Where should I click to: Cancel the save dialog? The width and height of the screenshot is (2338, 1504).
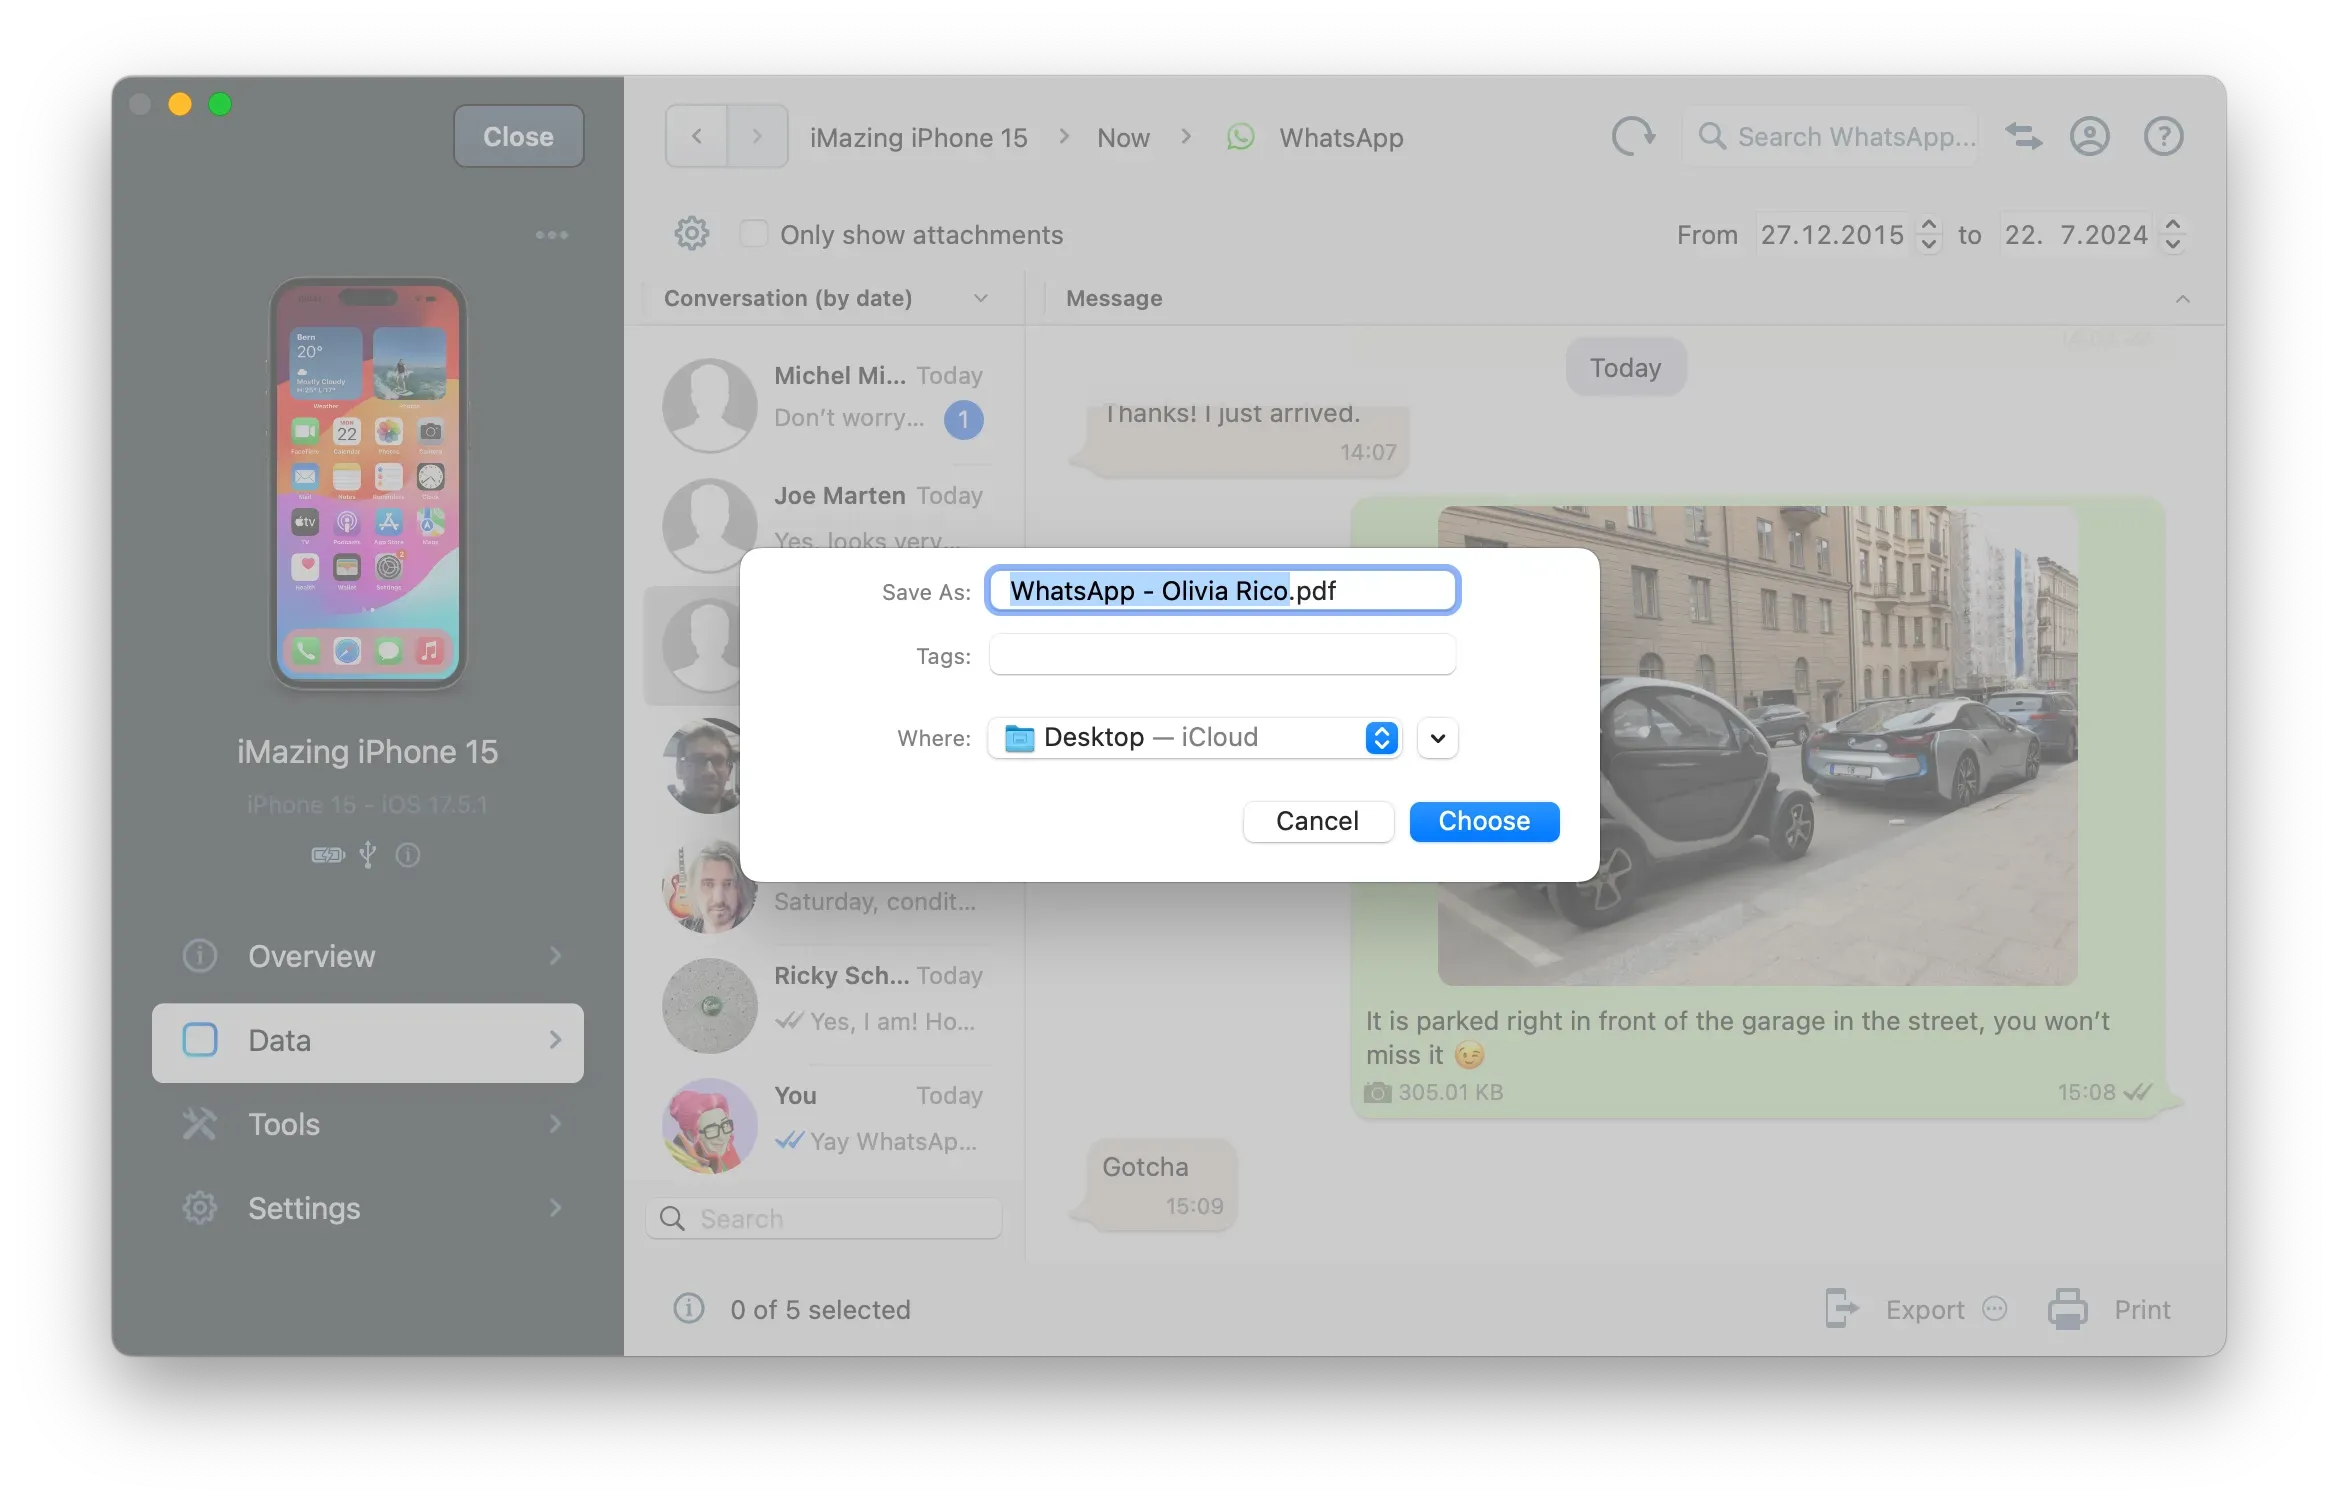pos(1317,821)
